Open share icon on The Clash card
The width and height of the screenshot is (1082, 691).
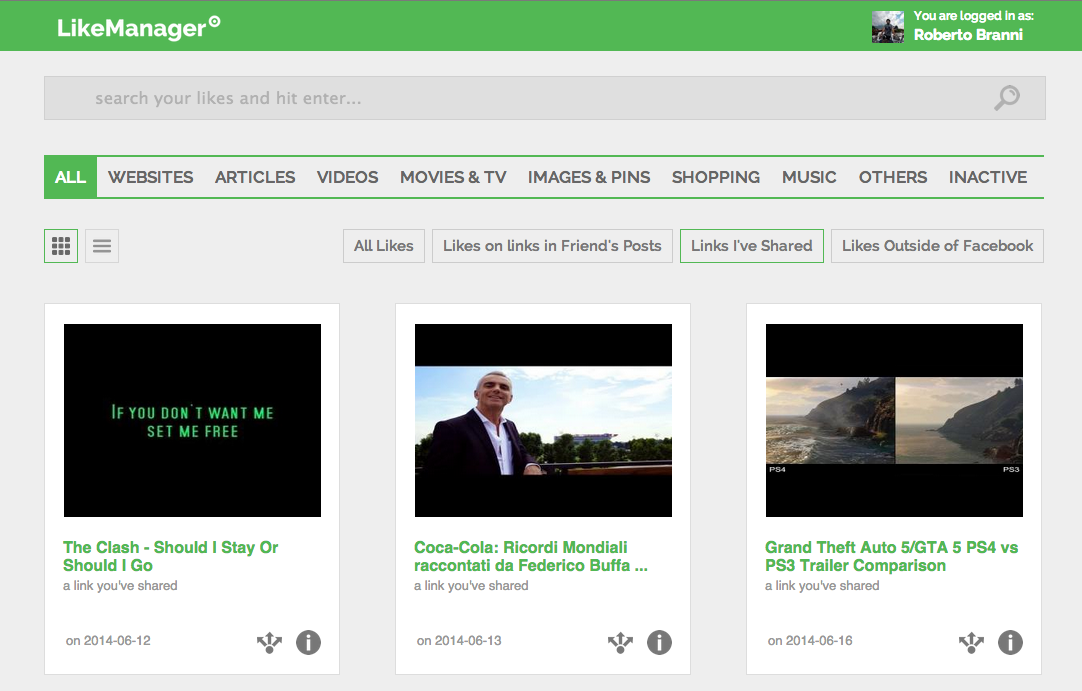(270, 643)
